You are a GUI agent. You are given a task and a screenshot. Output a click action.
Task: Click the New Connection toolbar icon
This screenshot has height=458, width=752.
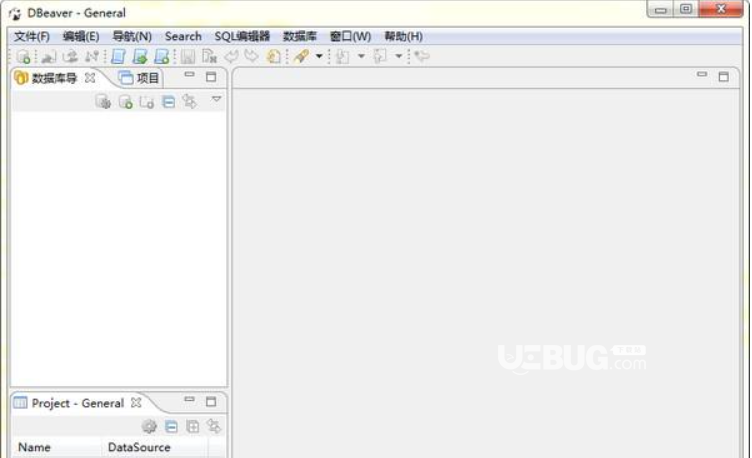point(24,57)
